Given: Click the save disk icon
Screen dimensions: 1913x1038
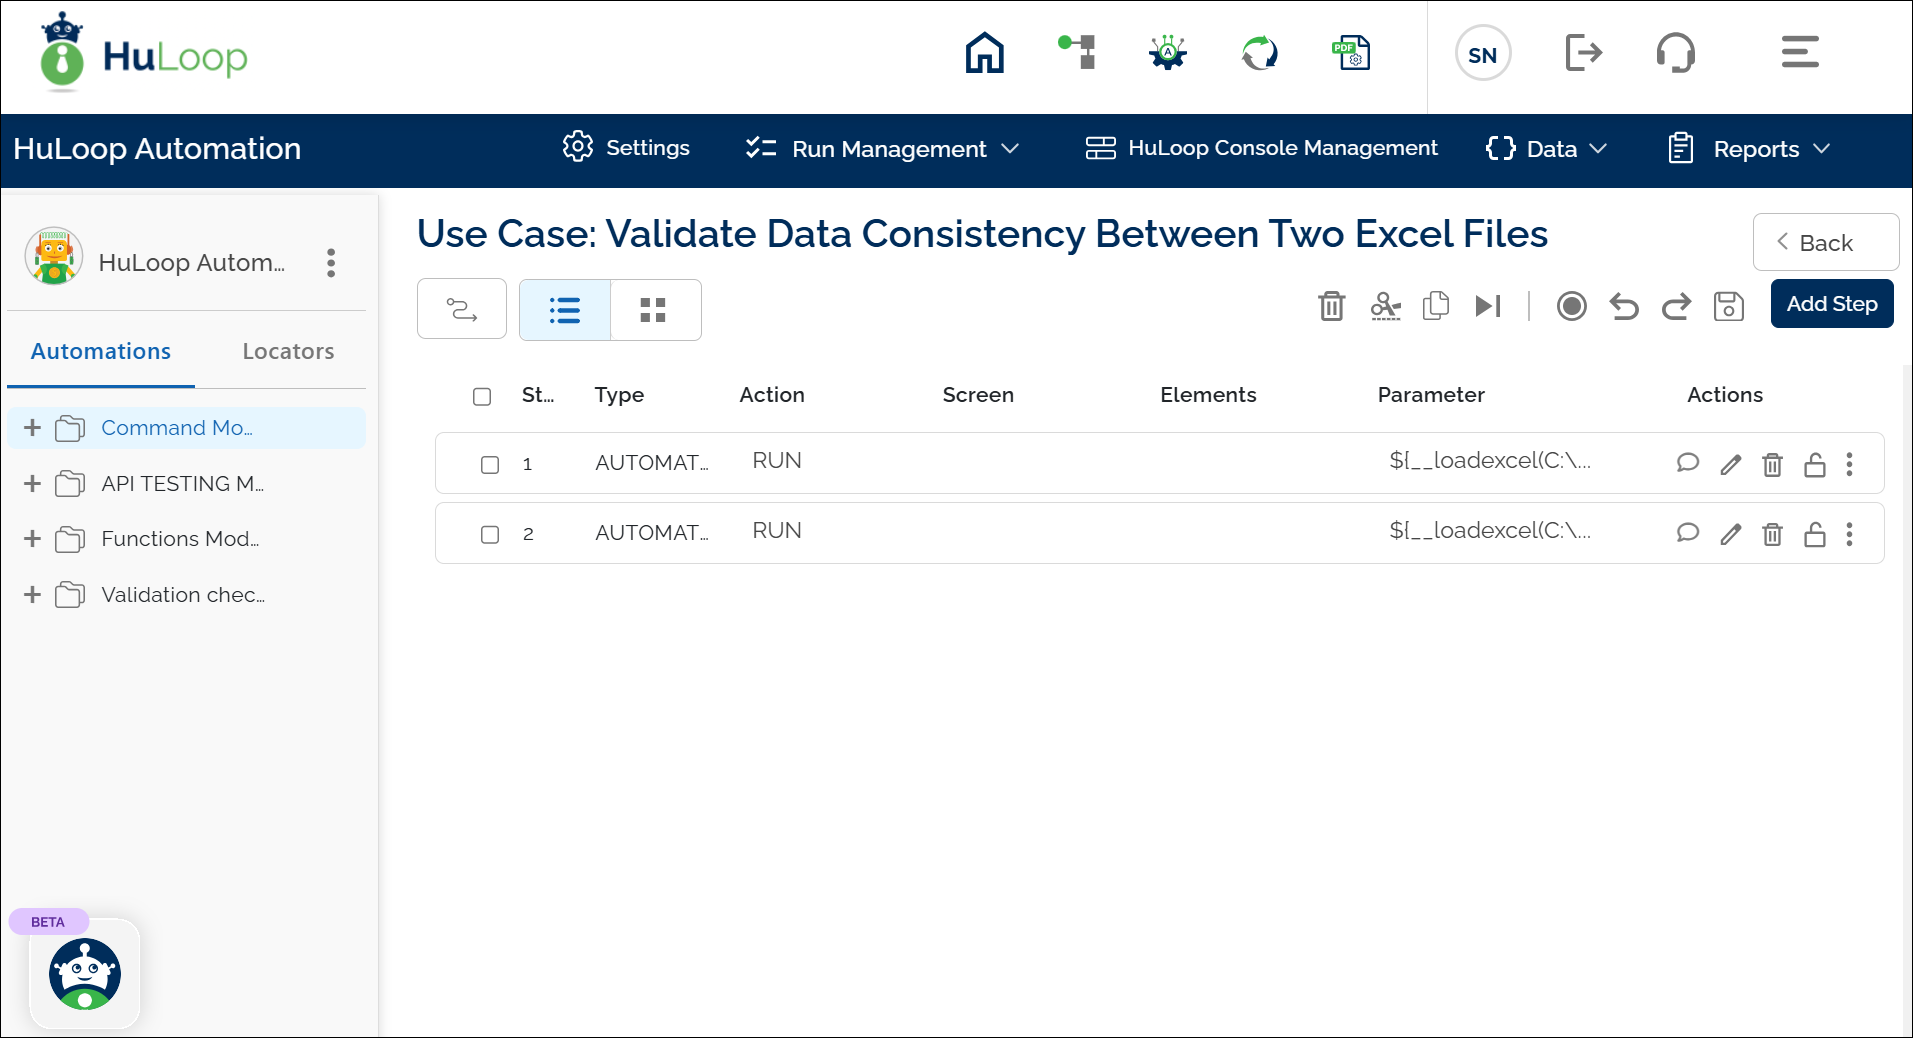Looking at the screenshot, I should 1728,306.
